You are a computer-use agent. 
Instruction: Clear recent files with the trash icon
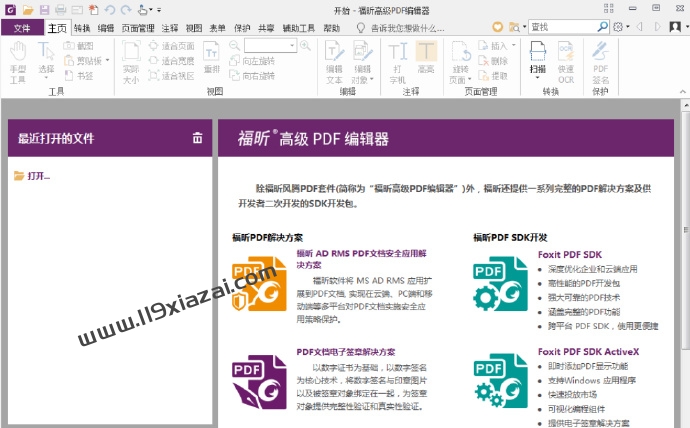coord(198,138)
